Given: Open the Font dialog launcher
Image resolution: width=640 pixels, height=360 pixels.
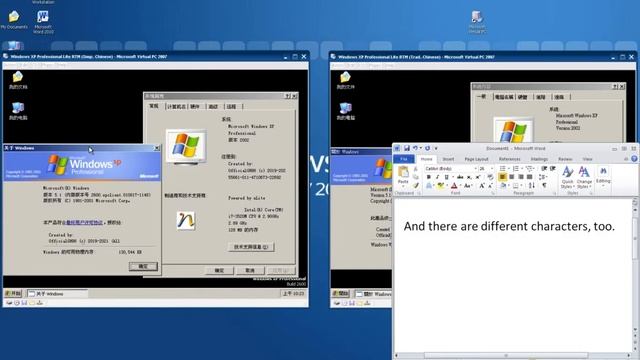Looking at the screenshot, I should pyautogui.click(x=493, y=193).
